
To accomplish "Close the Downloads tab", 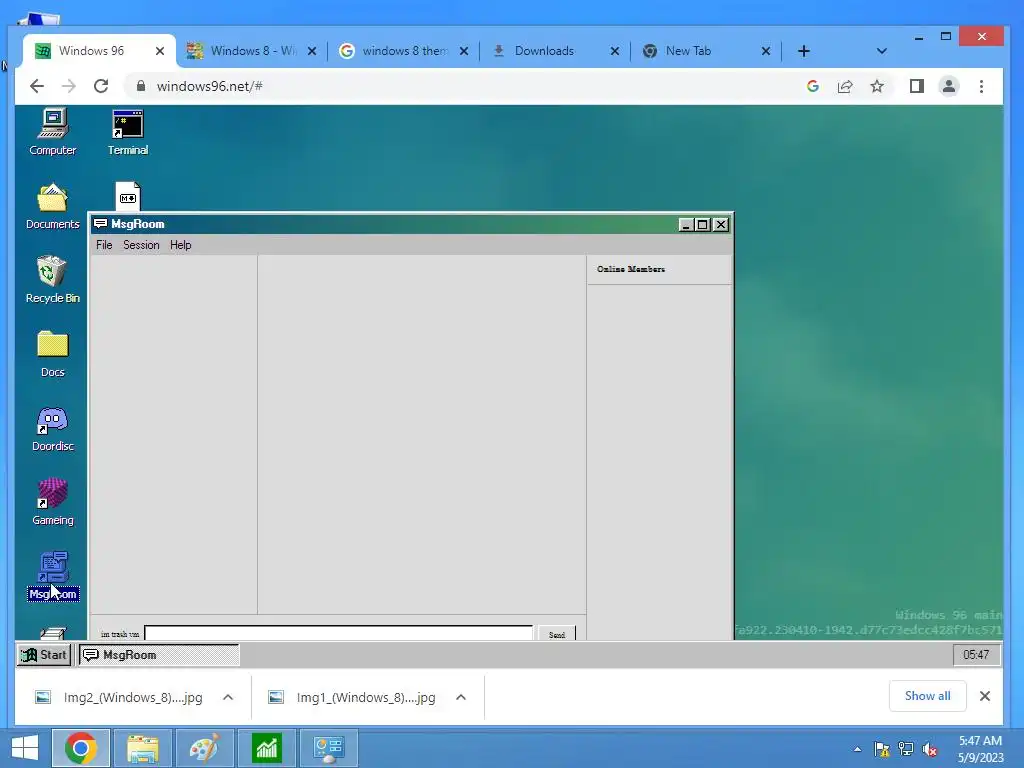I will point(615,51).
